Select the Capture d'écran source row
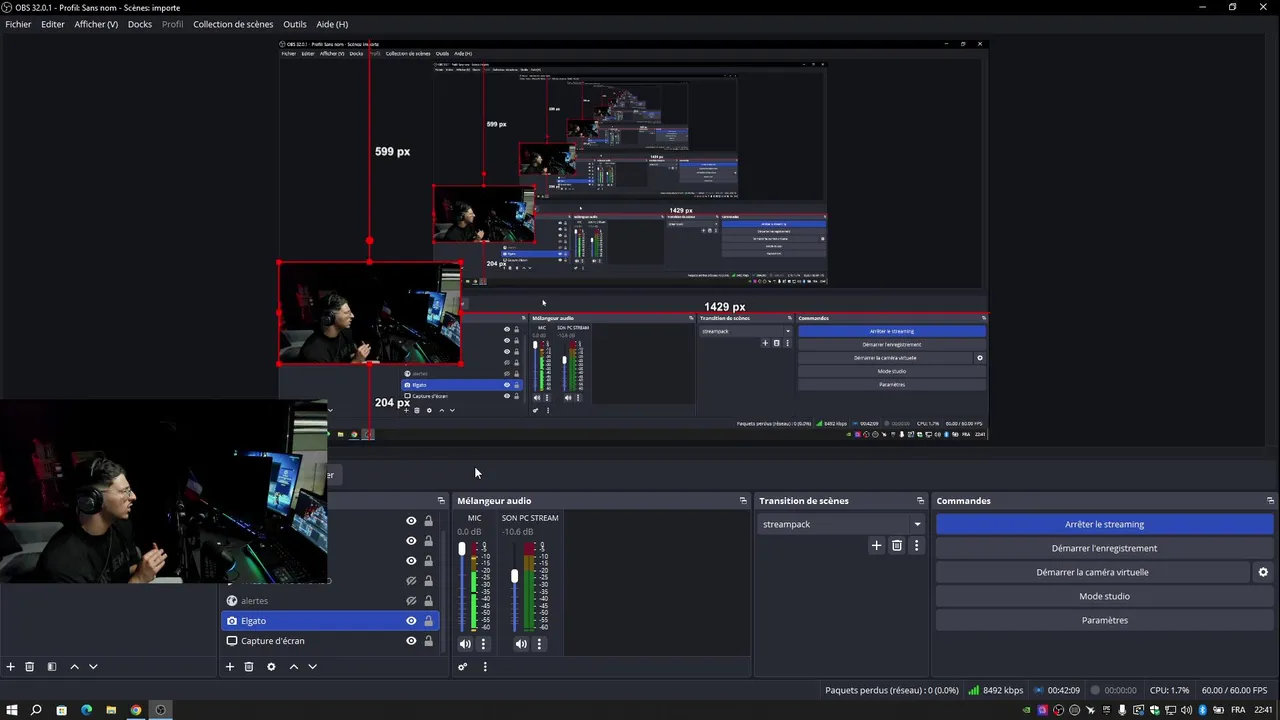This screenshot has width=1280, height=720. pos(331,641)
